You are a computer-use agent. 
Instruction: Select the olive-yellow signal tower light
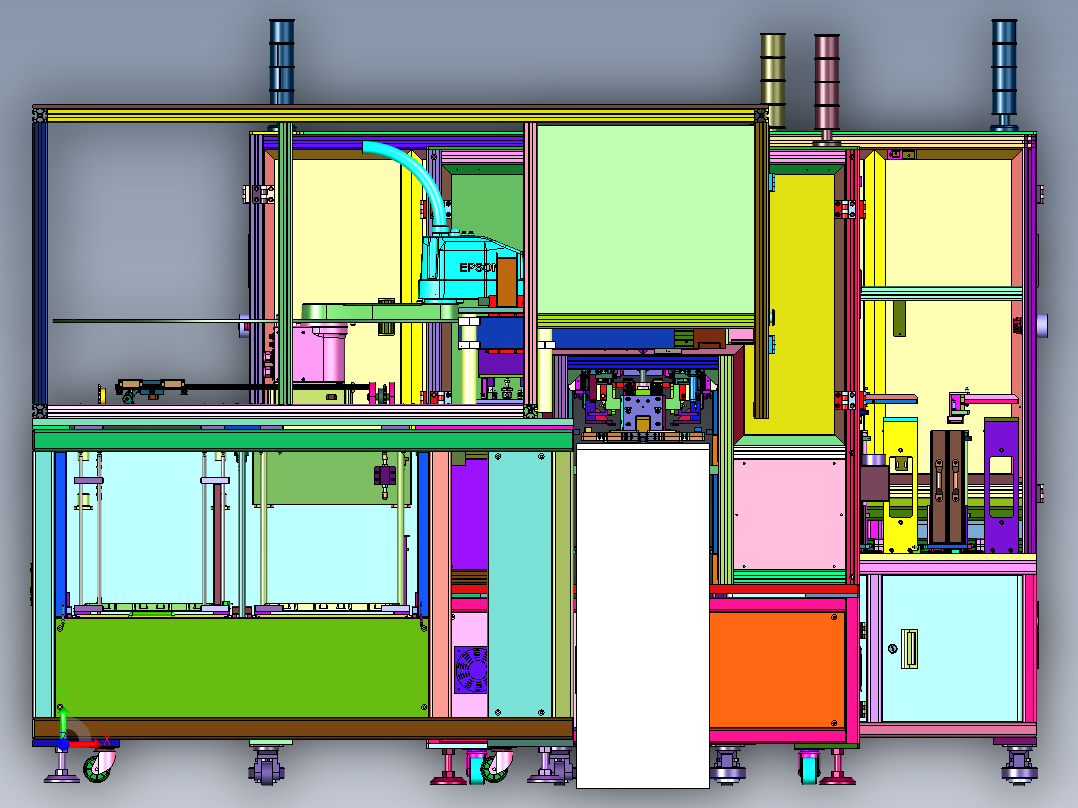pos(773,80)
